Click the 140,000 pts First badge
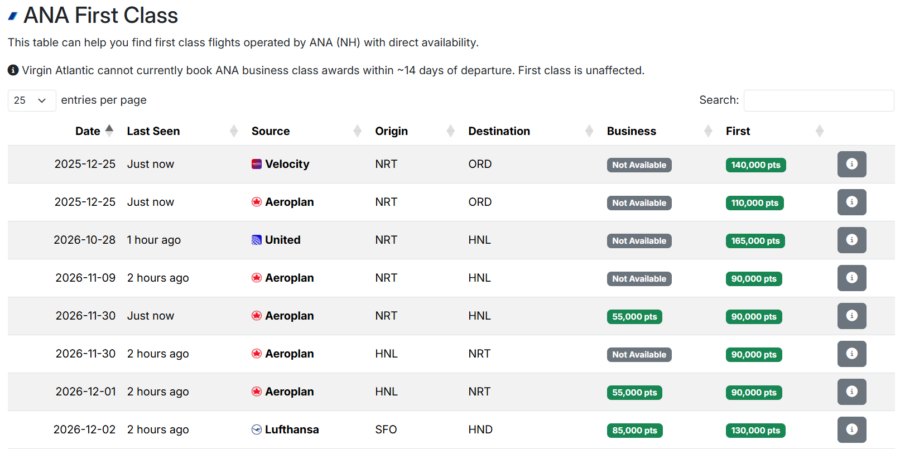This screenshot has height=449, width=900. pos(755,165)
